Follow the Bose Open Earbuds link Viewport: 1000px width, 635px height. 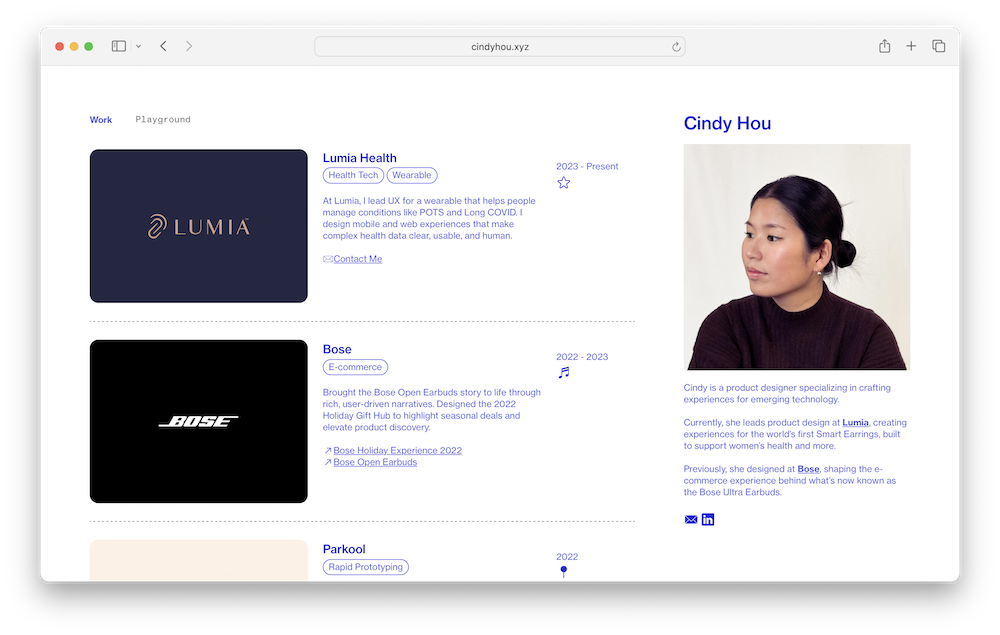(x=375, y=463)
